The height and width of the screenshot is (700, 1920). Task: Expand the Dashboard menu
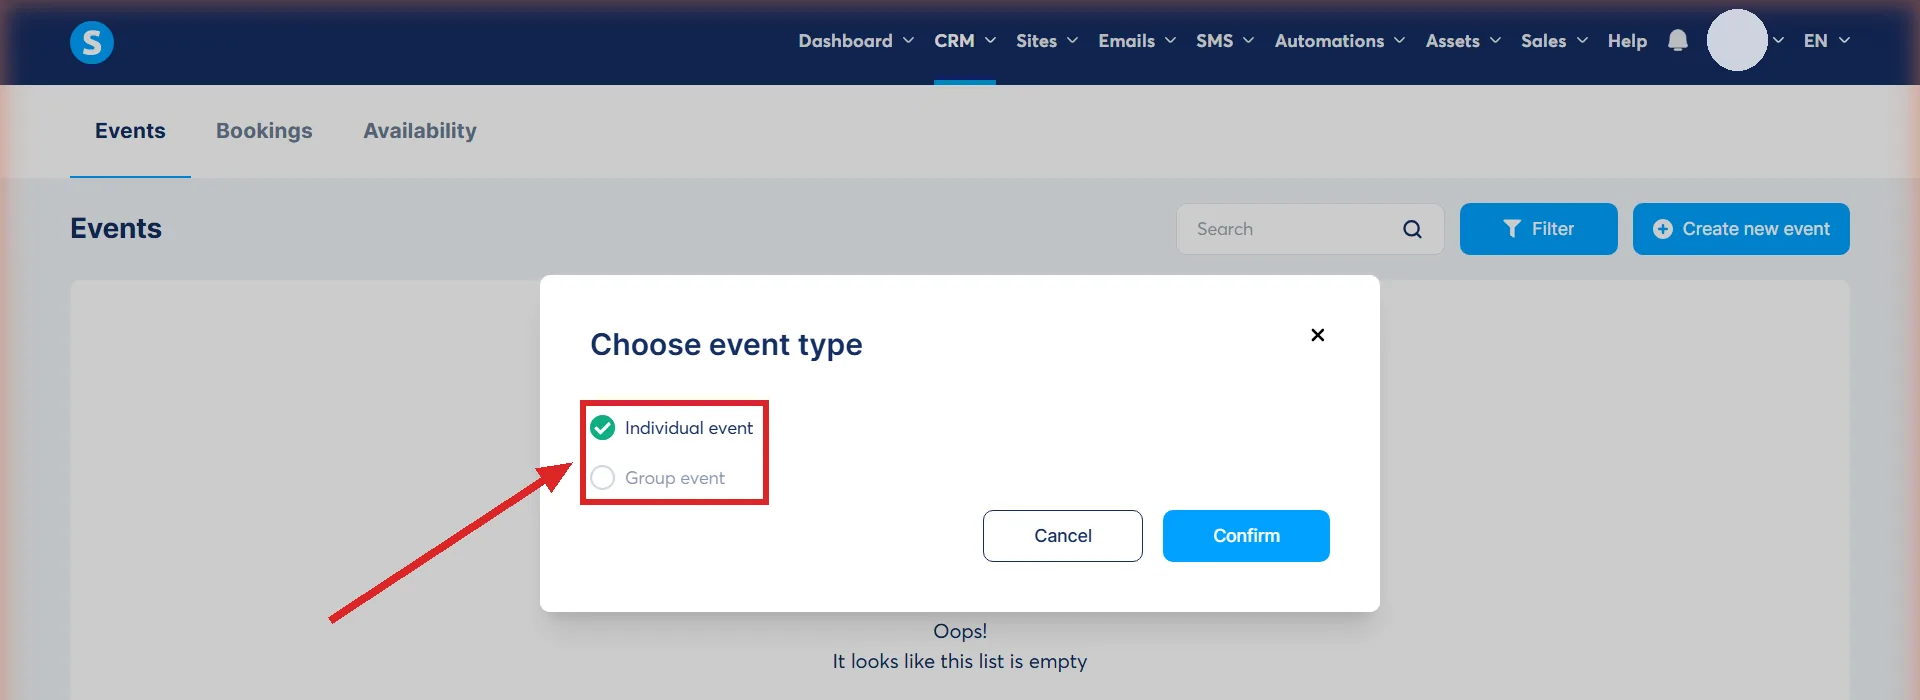pyautogui.click(x=856, y=41)
